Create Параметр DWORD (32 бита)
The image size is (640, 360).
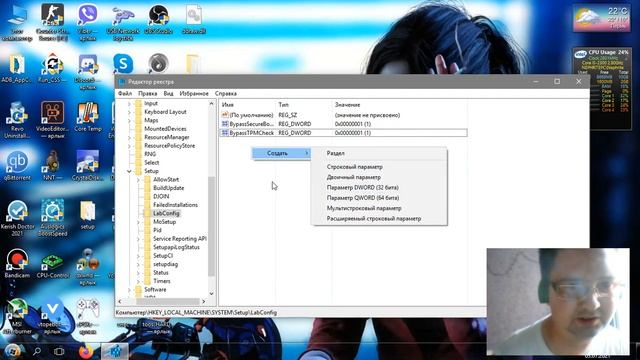[x=379, y=187]
